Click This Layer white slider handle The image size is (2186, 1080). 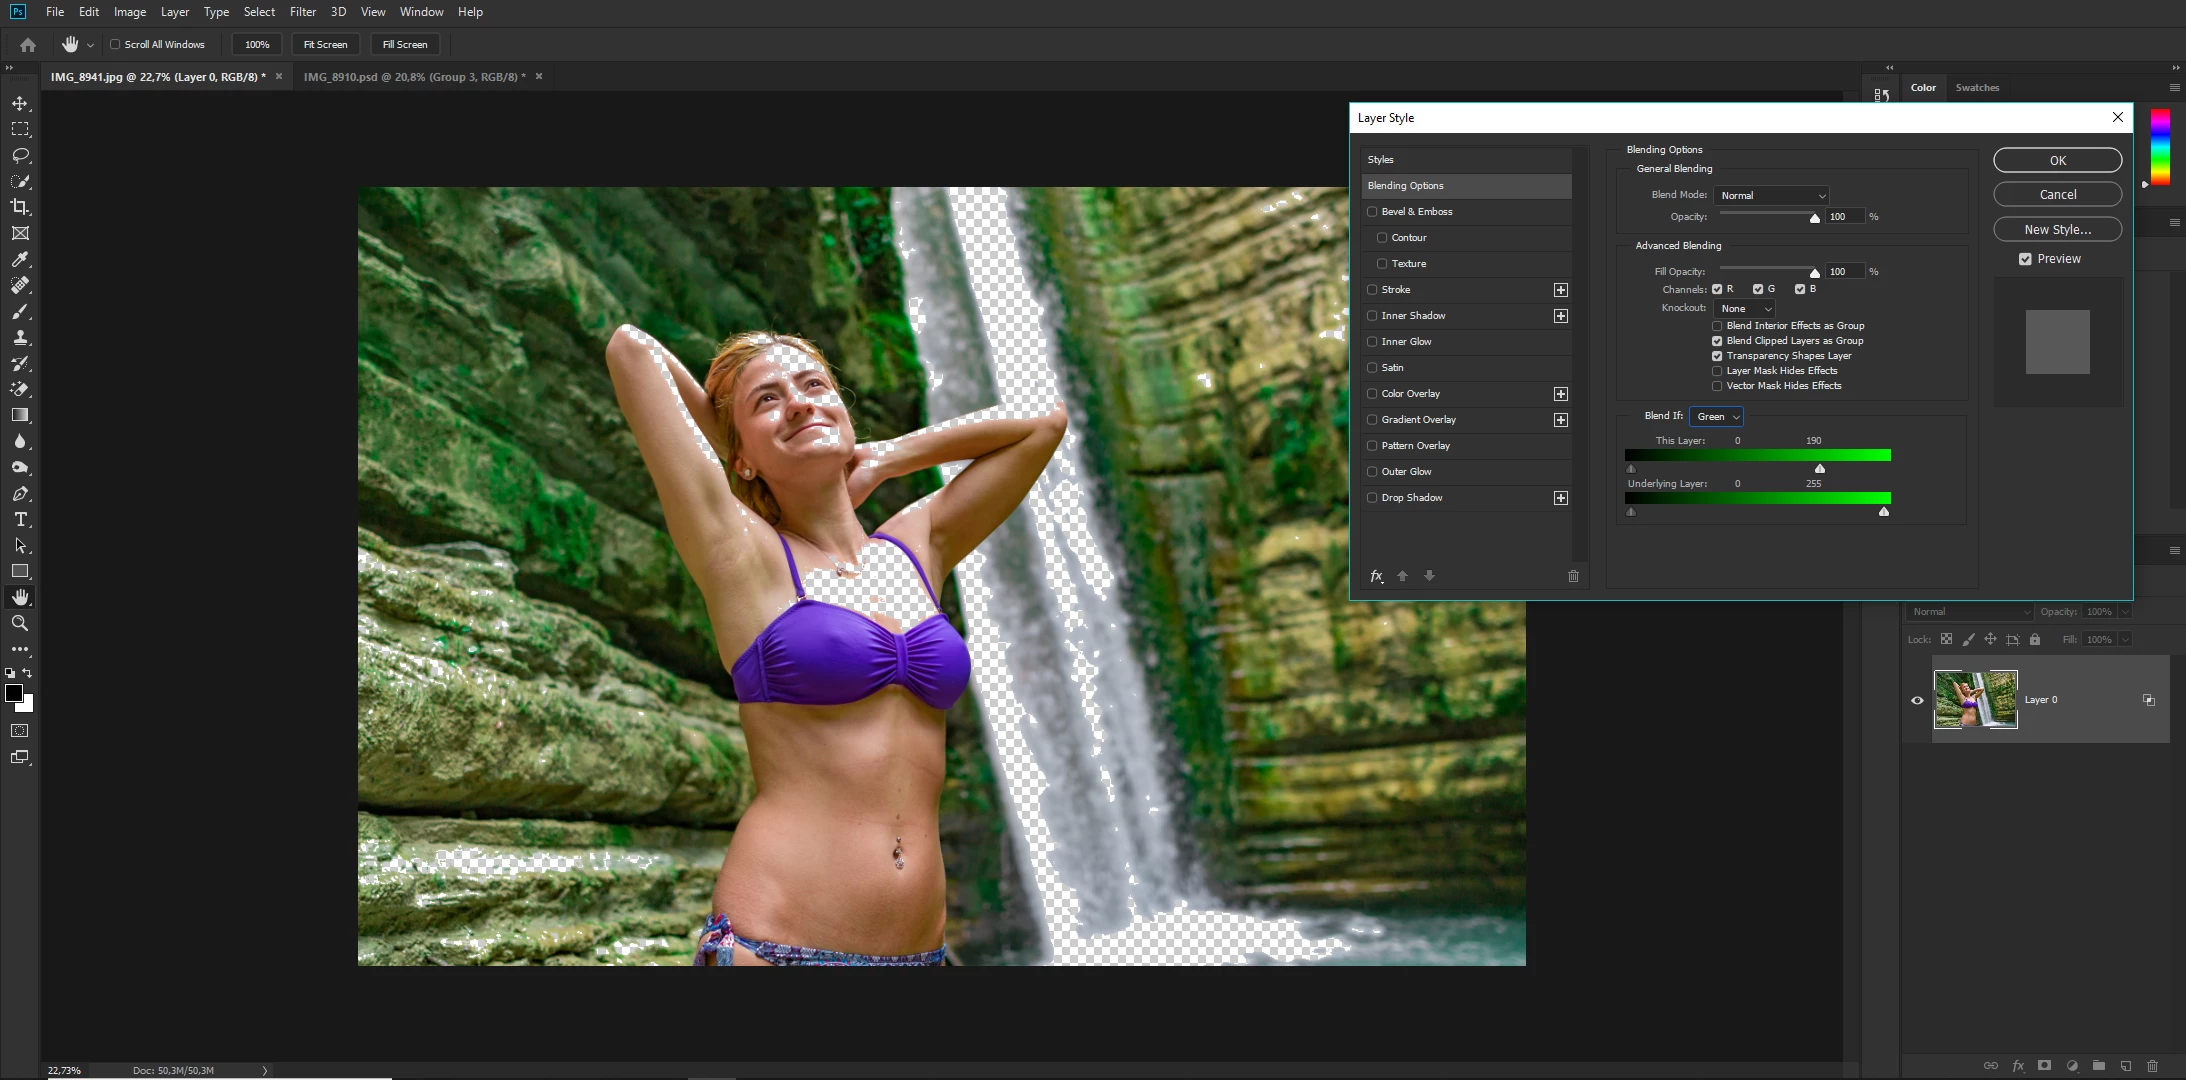(x=1820, y=469)
